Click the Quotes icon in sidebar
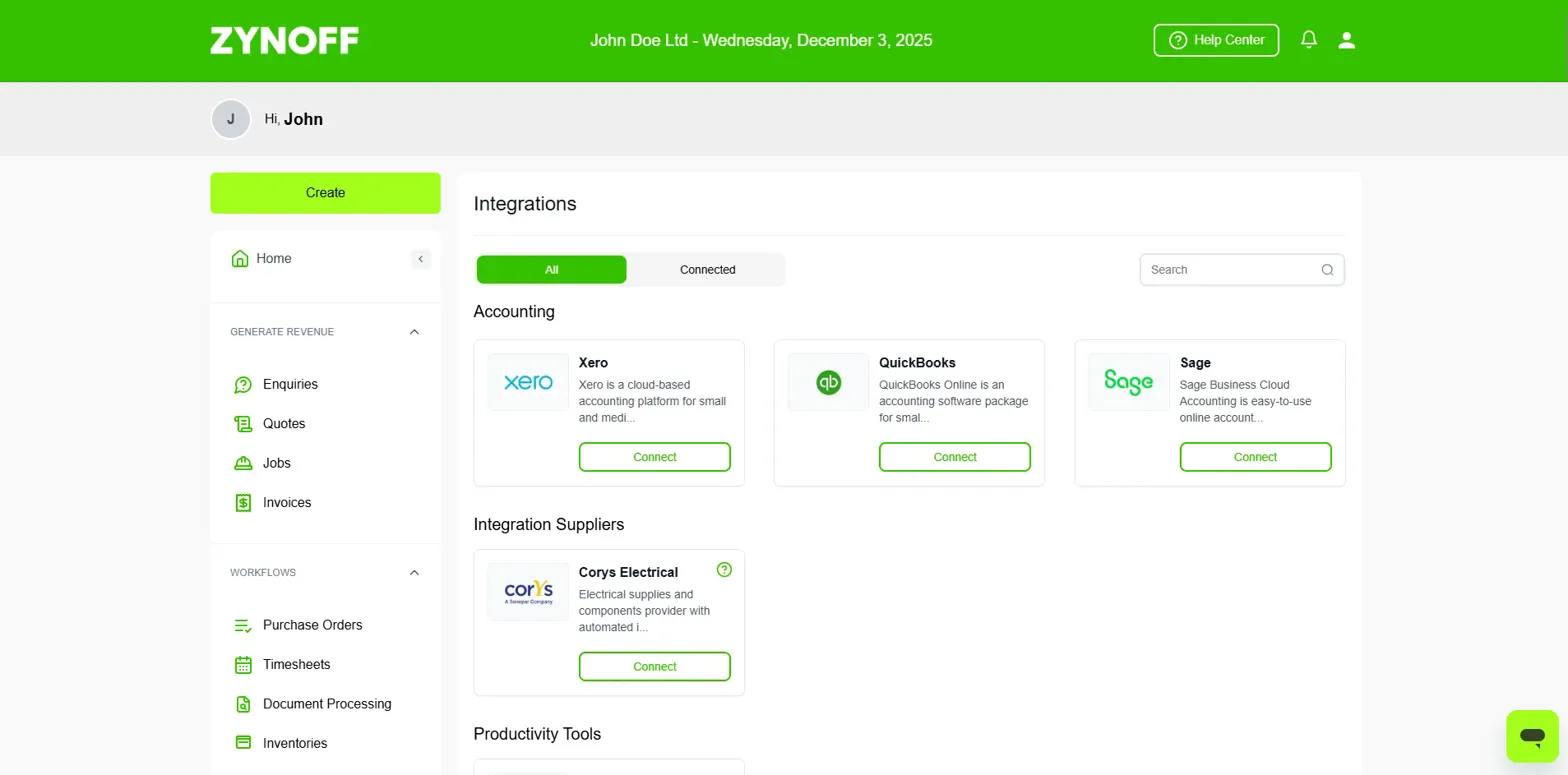This screenshot has width=1568, height=775. (243, 424)
